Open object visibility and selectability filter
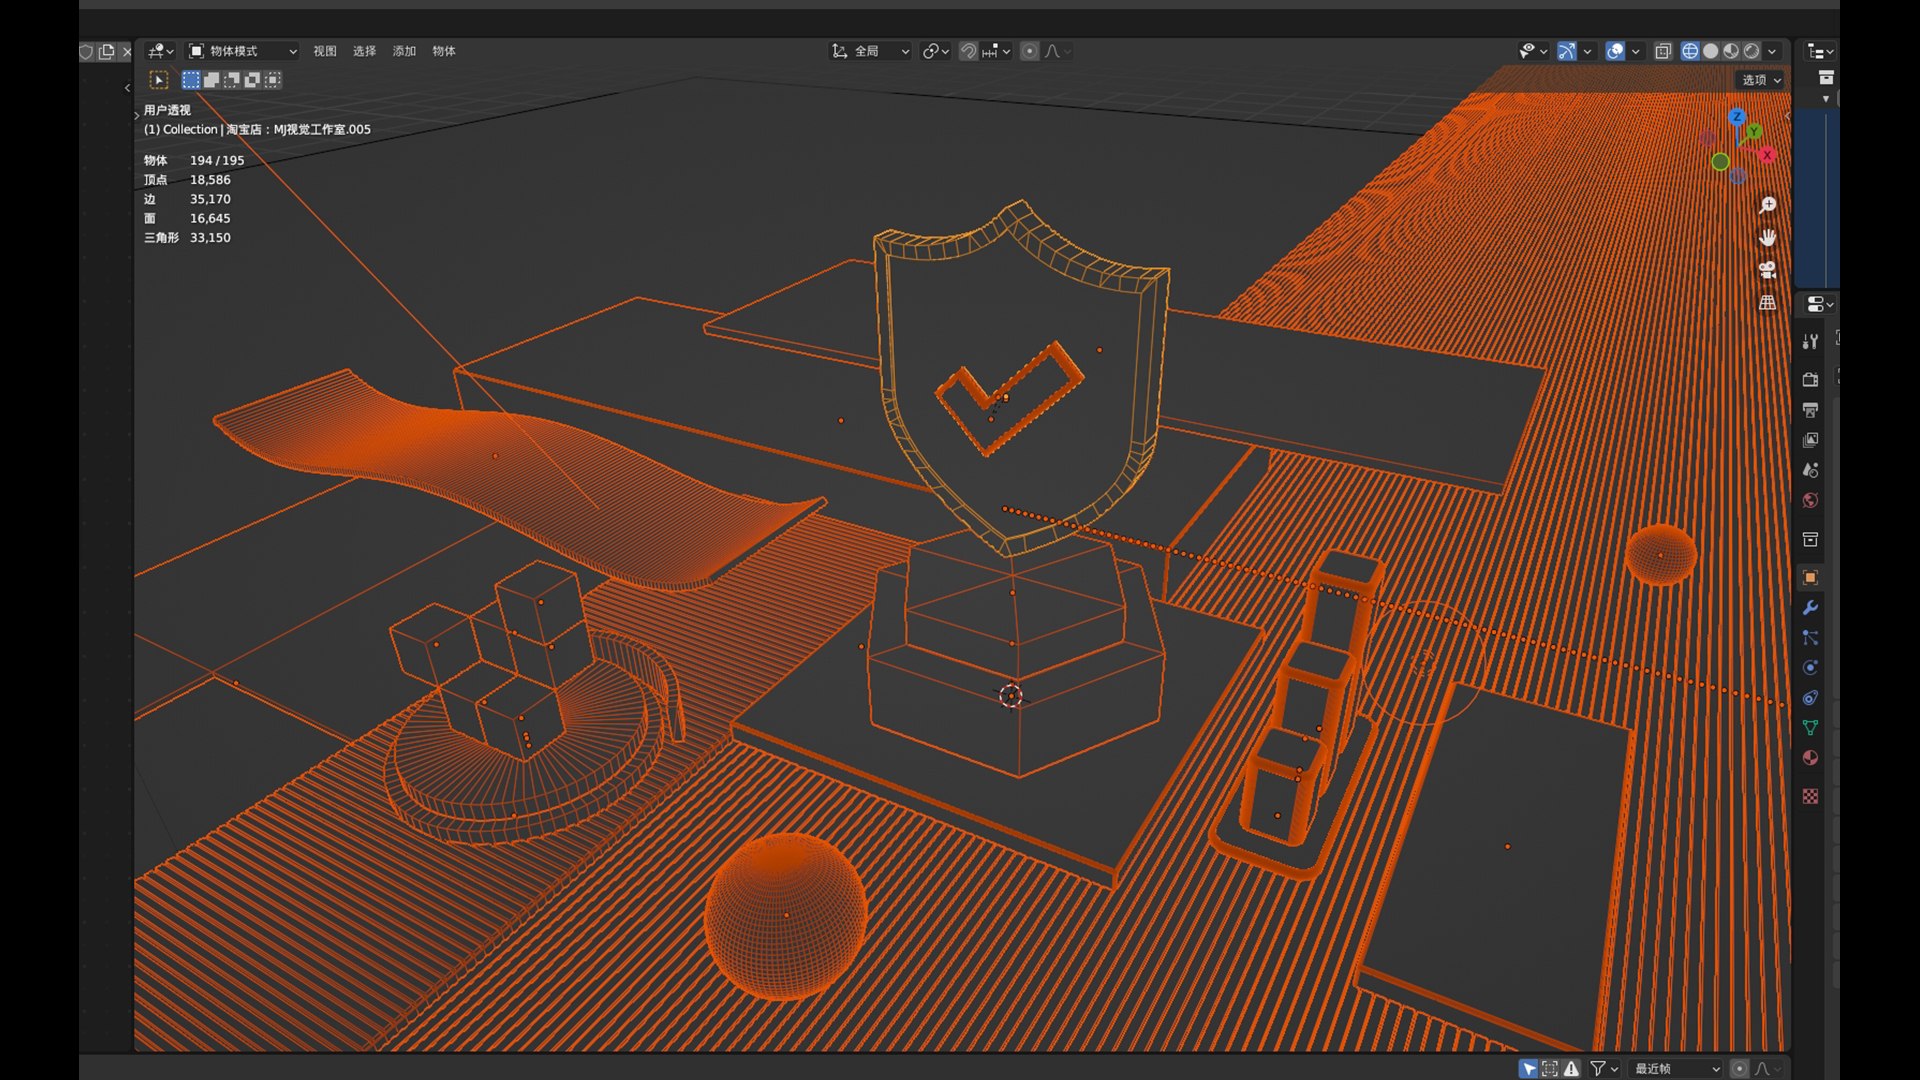Viewport: 1920px width, 1080px height. (x=1532, y=51)
